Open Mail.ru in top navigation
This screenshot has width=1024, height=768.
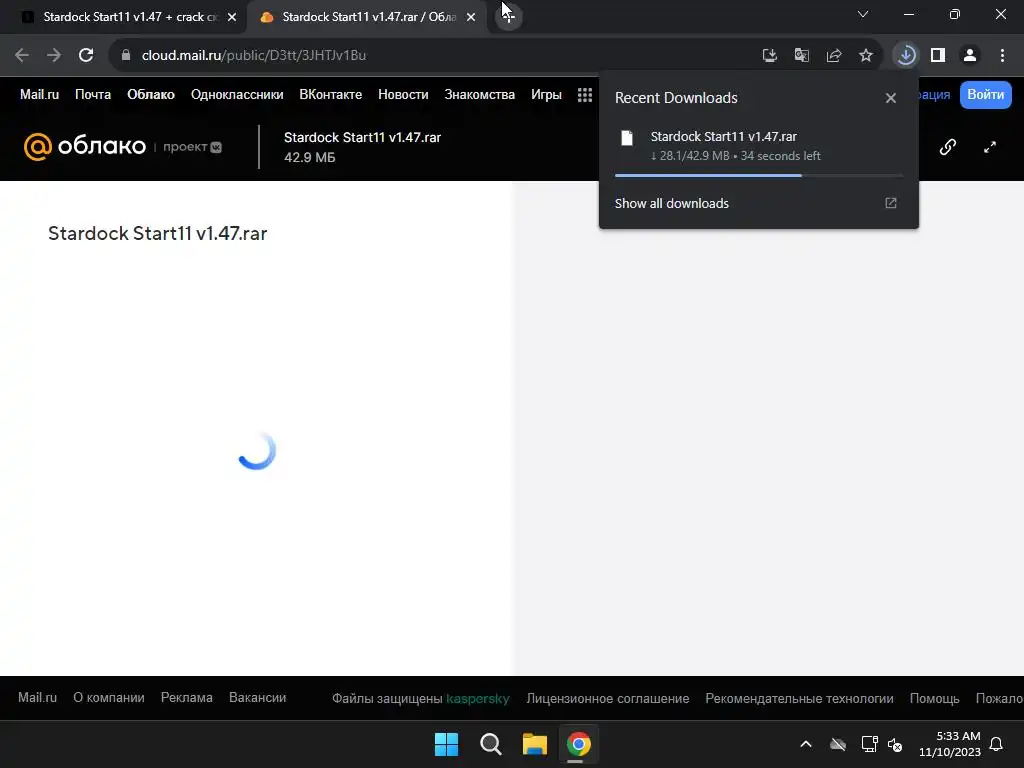39,95
